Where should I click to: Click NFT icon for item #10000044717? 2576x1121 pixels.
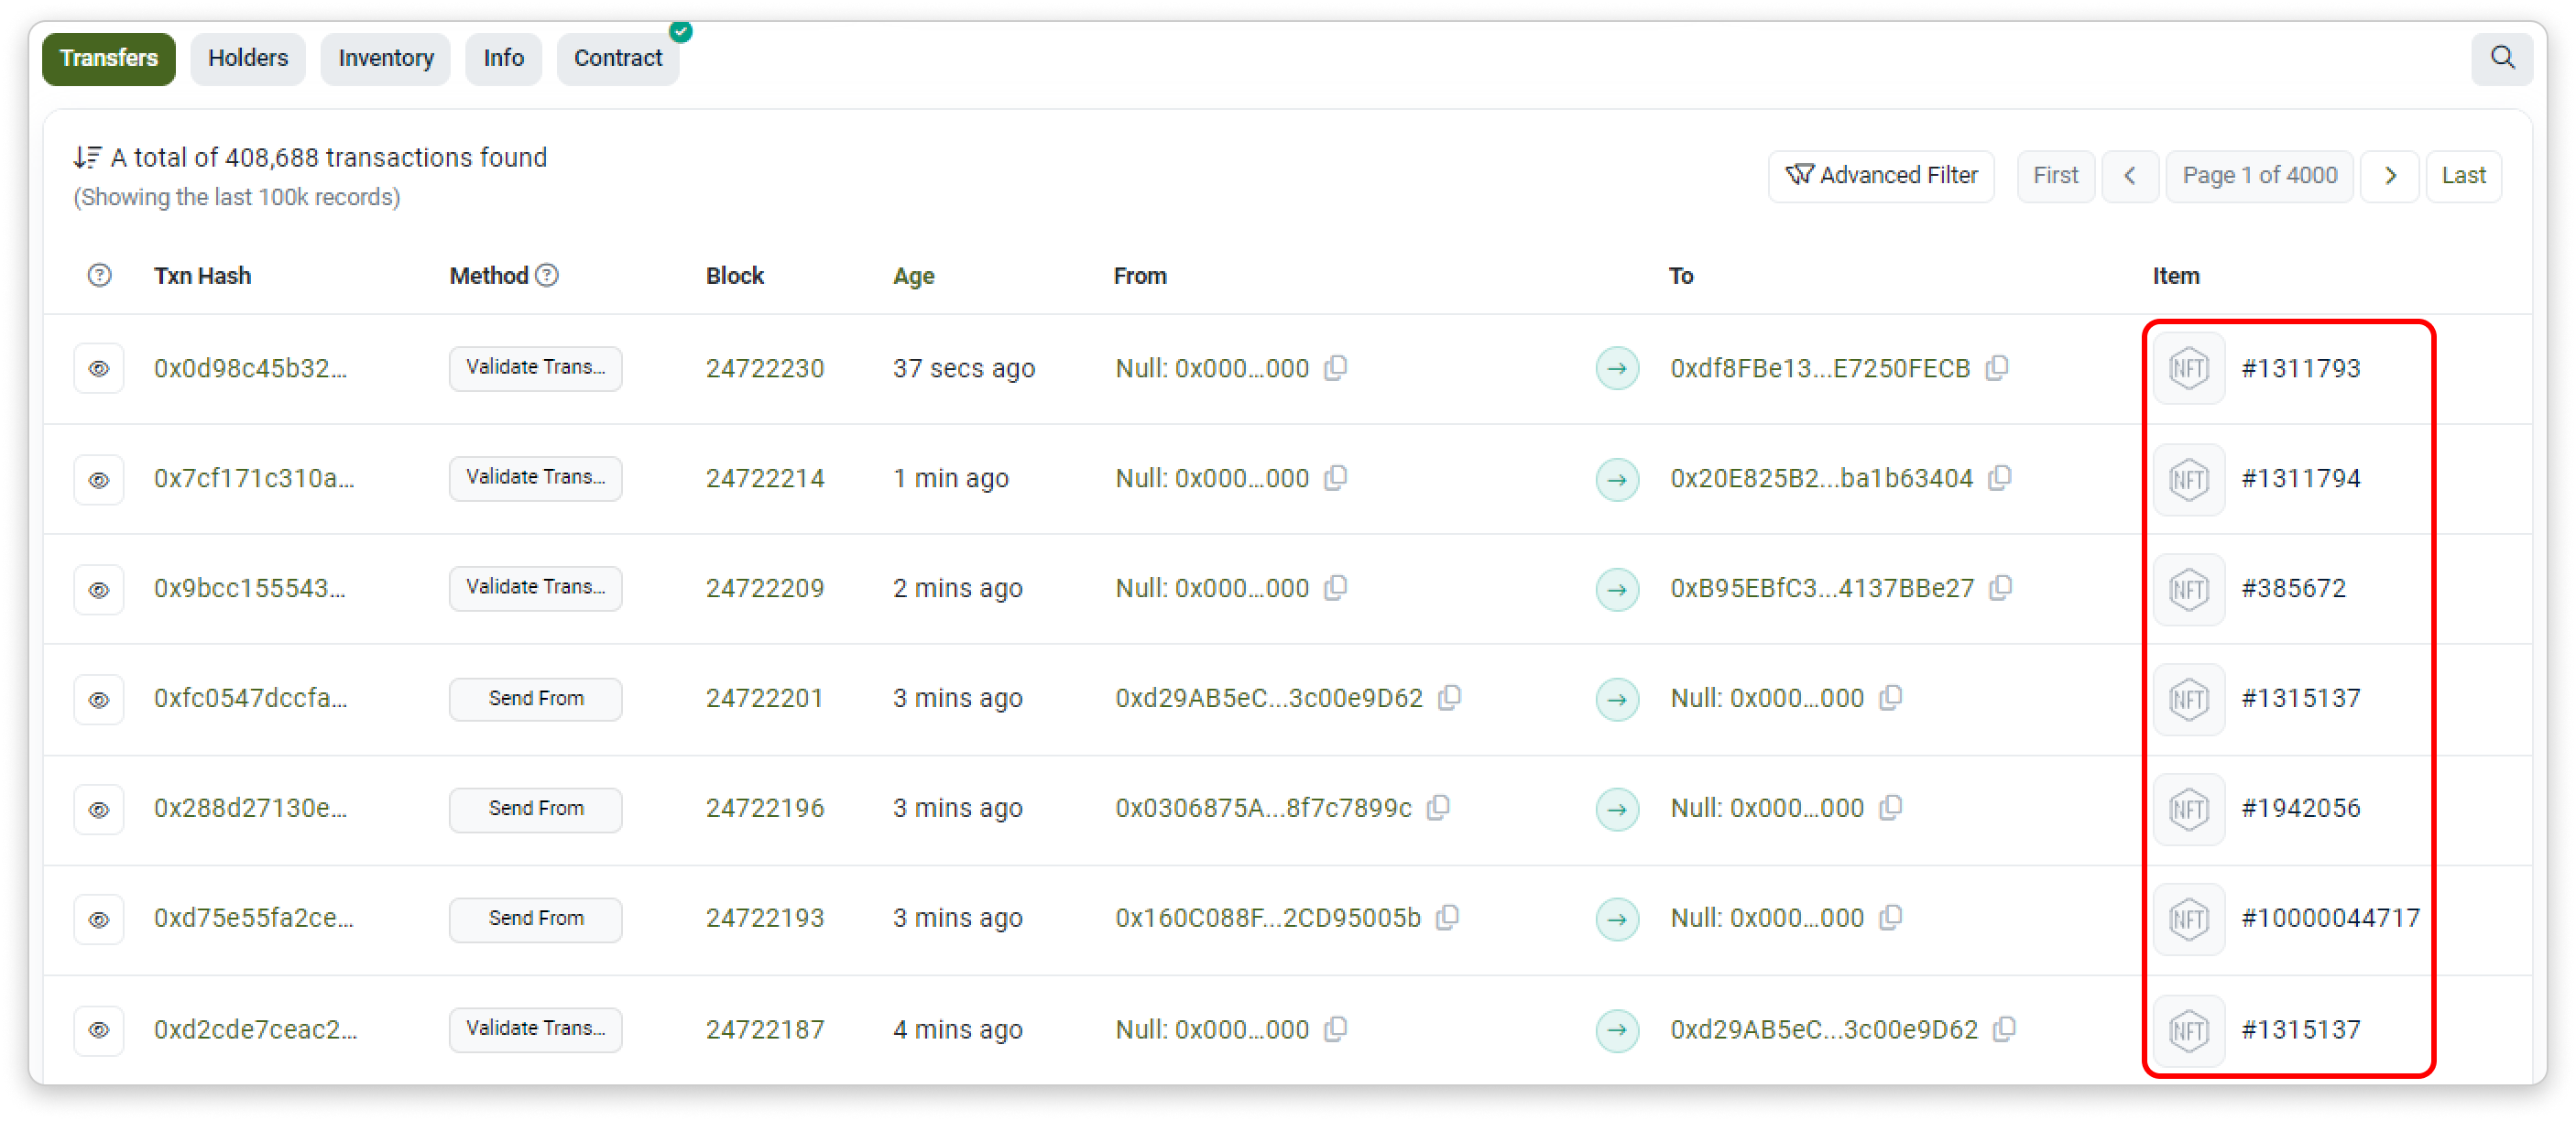pyautogui.click(x=2188, y=919)
